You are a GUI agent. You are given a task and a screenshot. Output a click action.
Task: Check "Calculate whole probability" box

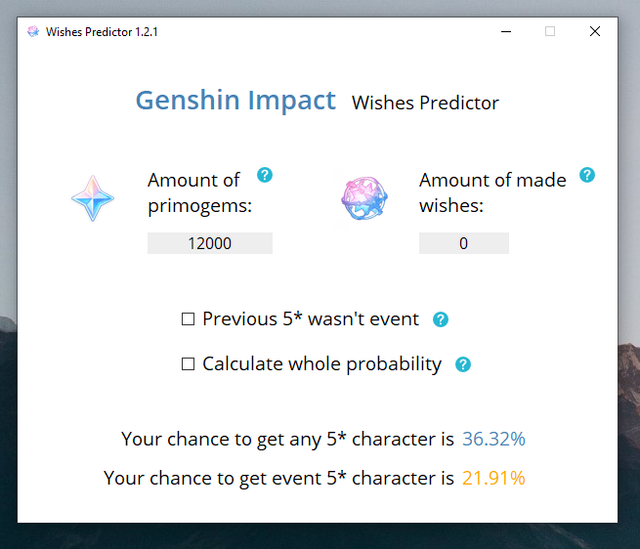click(188, 364)
